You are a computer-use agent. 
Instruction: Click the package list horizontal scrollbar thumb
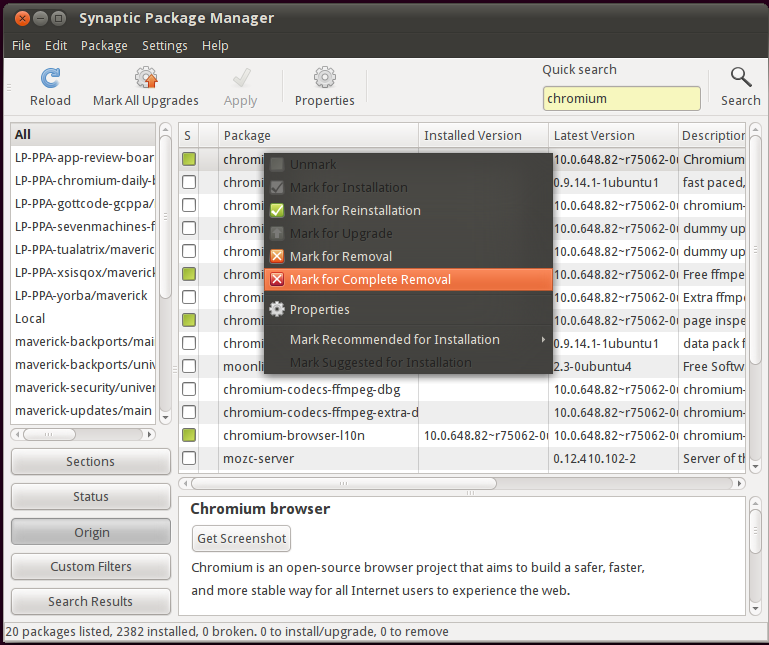click(x=344, y=484)
